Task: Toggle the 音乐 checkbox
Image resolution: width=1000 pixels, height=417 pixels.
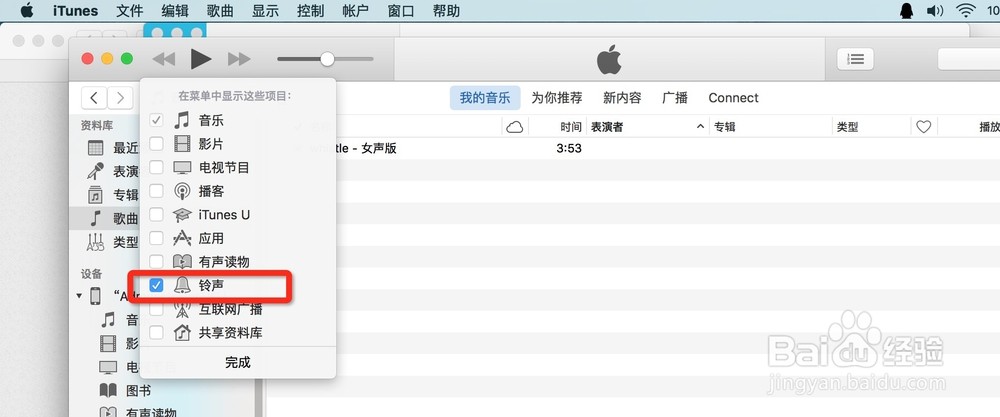Action: 156,120
